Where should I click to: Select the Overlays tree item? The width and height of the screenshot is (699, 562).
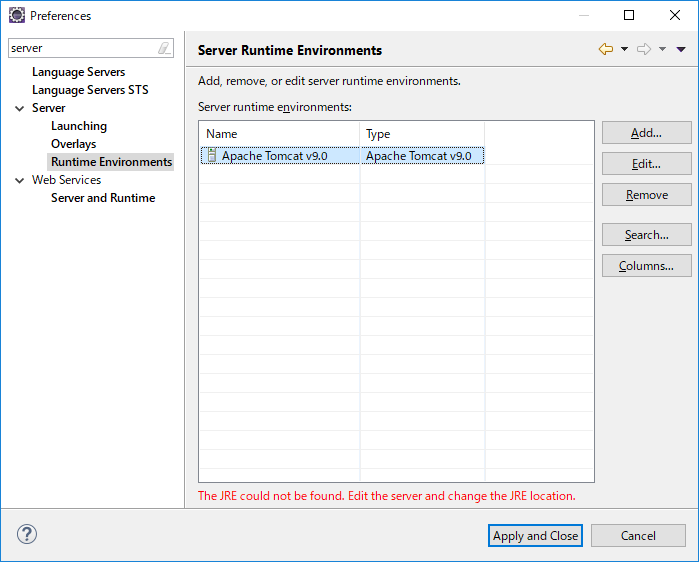(73, 144)
